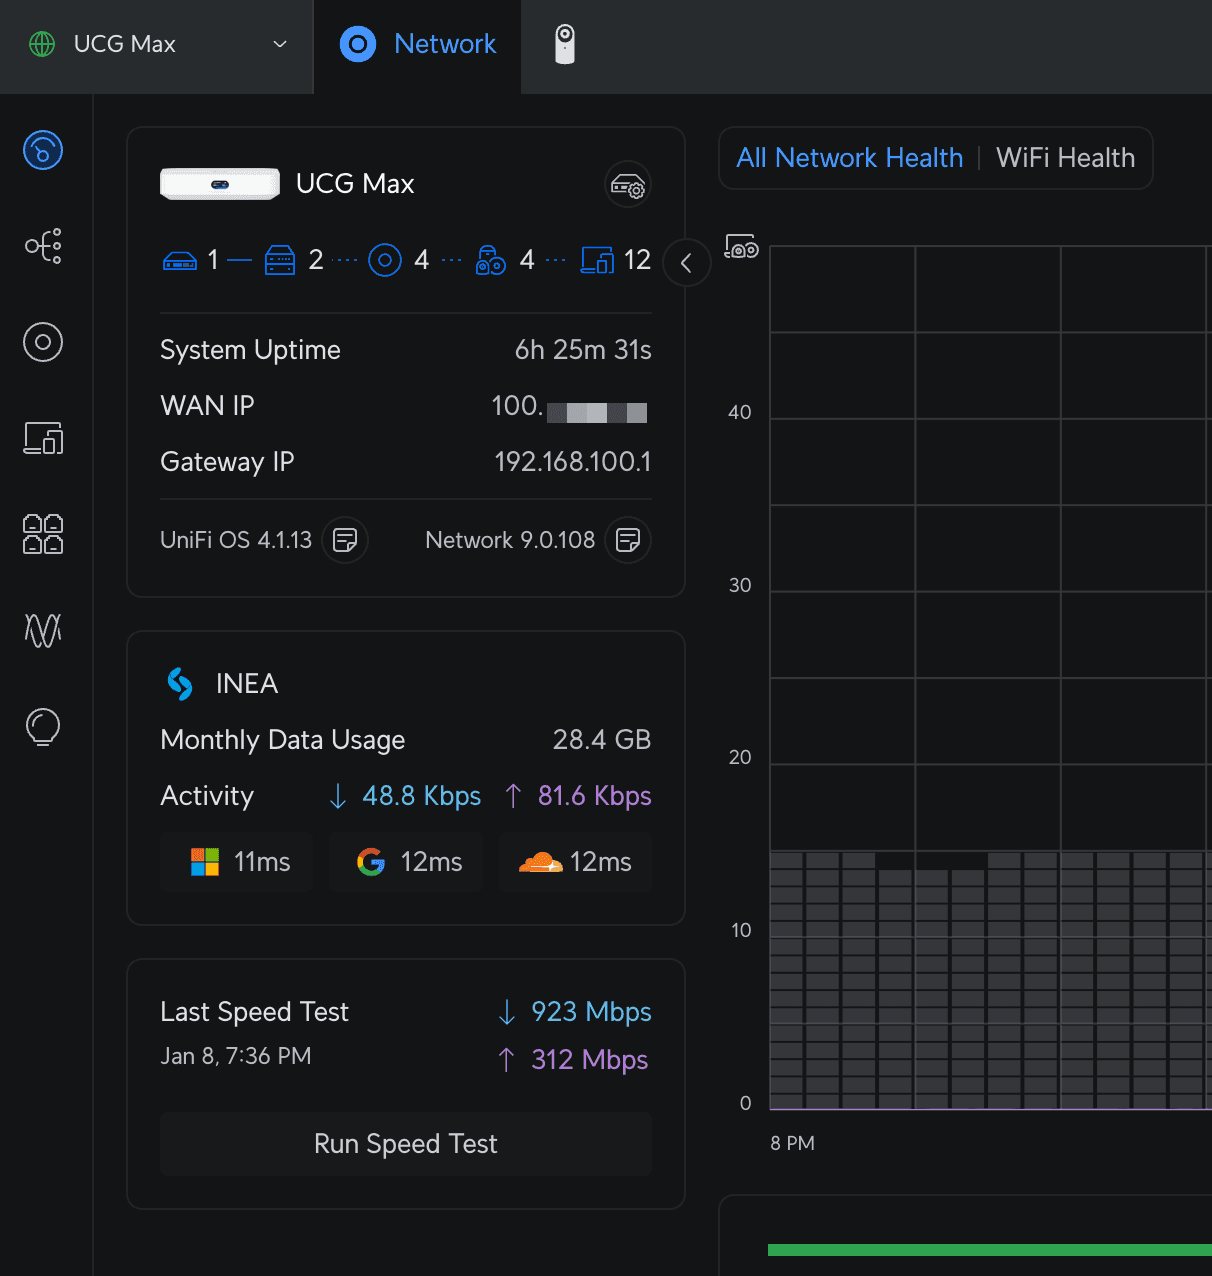This screenshot has width=1212, height=1276.
Task: Check Cloudflare latency by clicking its icon
Action: pos(541,861)
